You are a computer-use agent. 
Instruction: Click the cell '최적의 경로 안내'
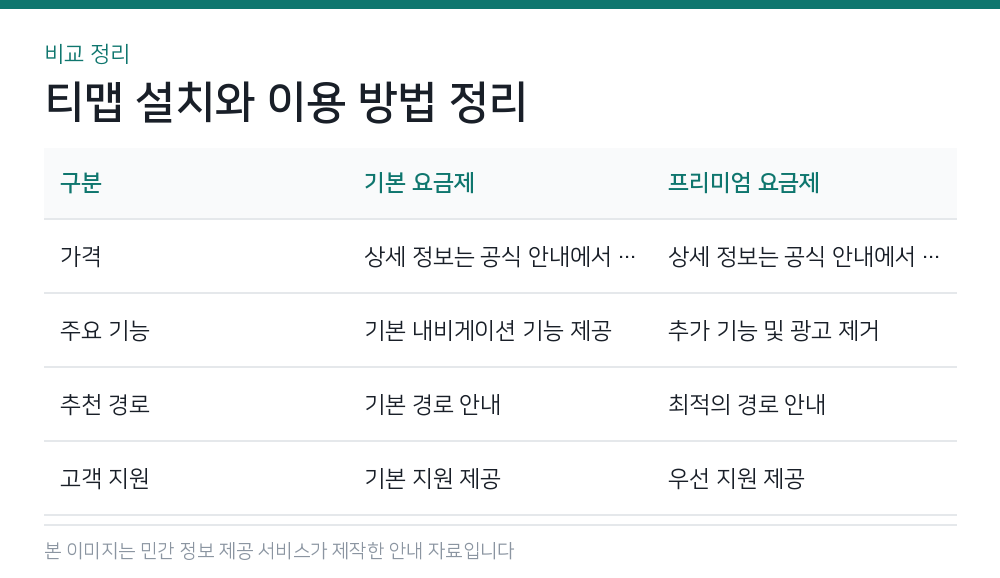pyautogui.click(x=747, y=404)
